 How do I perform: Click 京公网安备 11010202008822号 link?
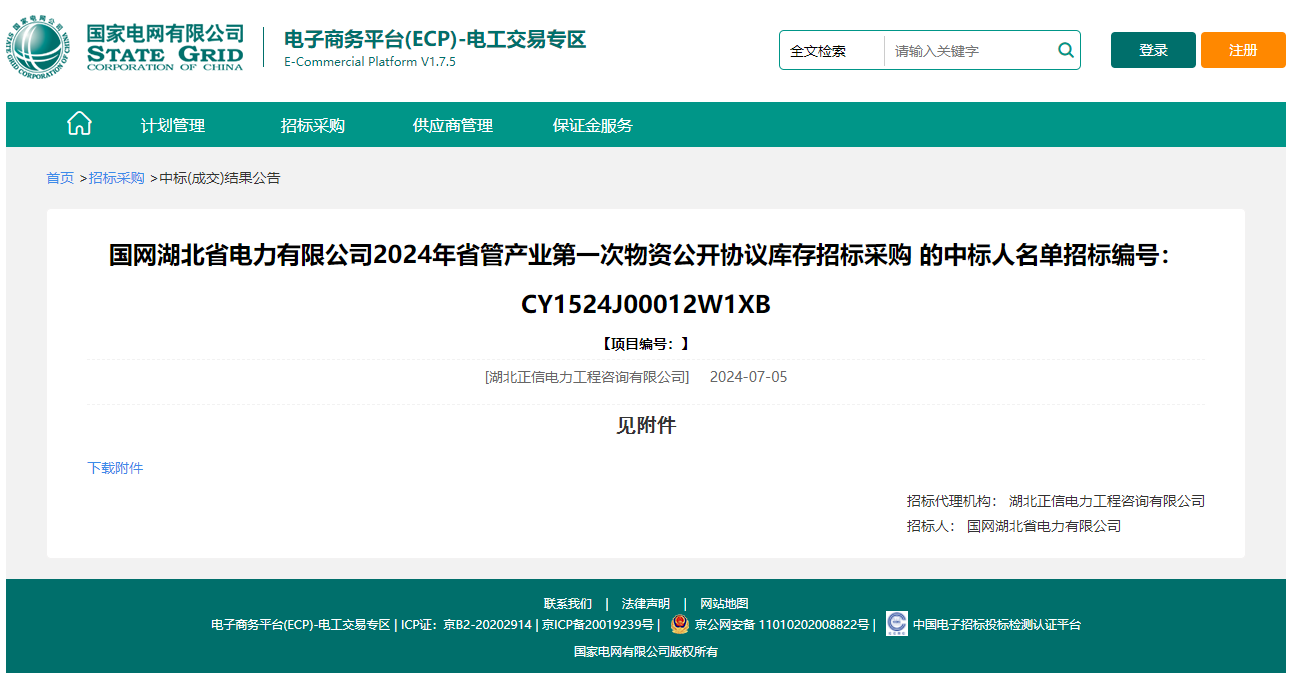click(782, 625)
